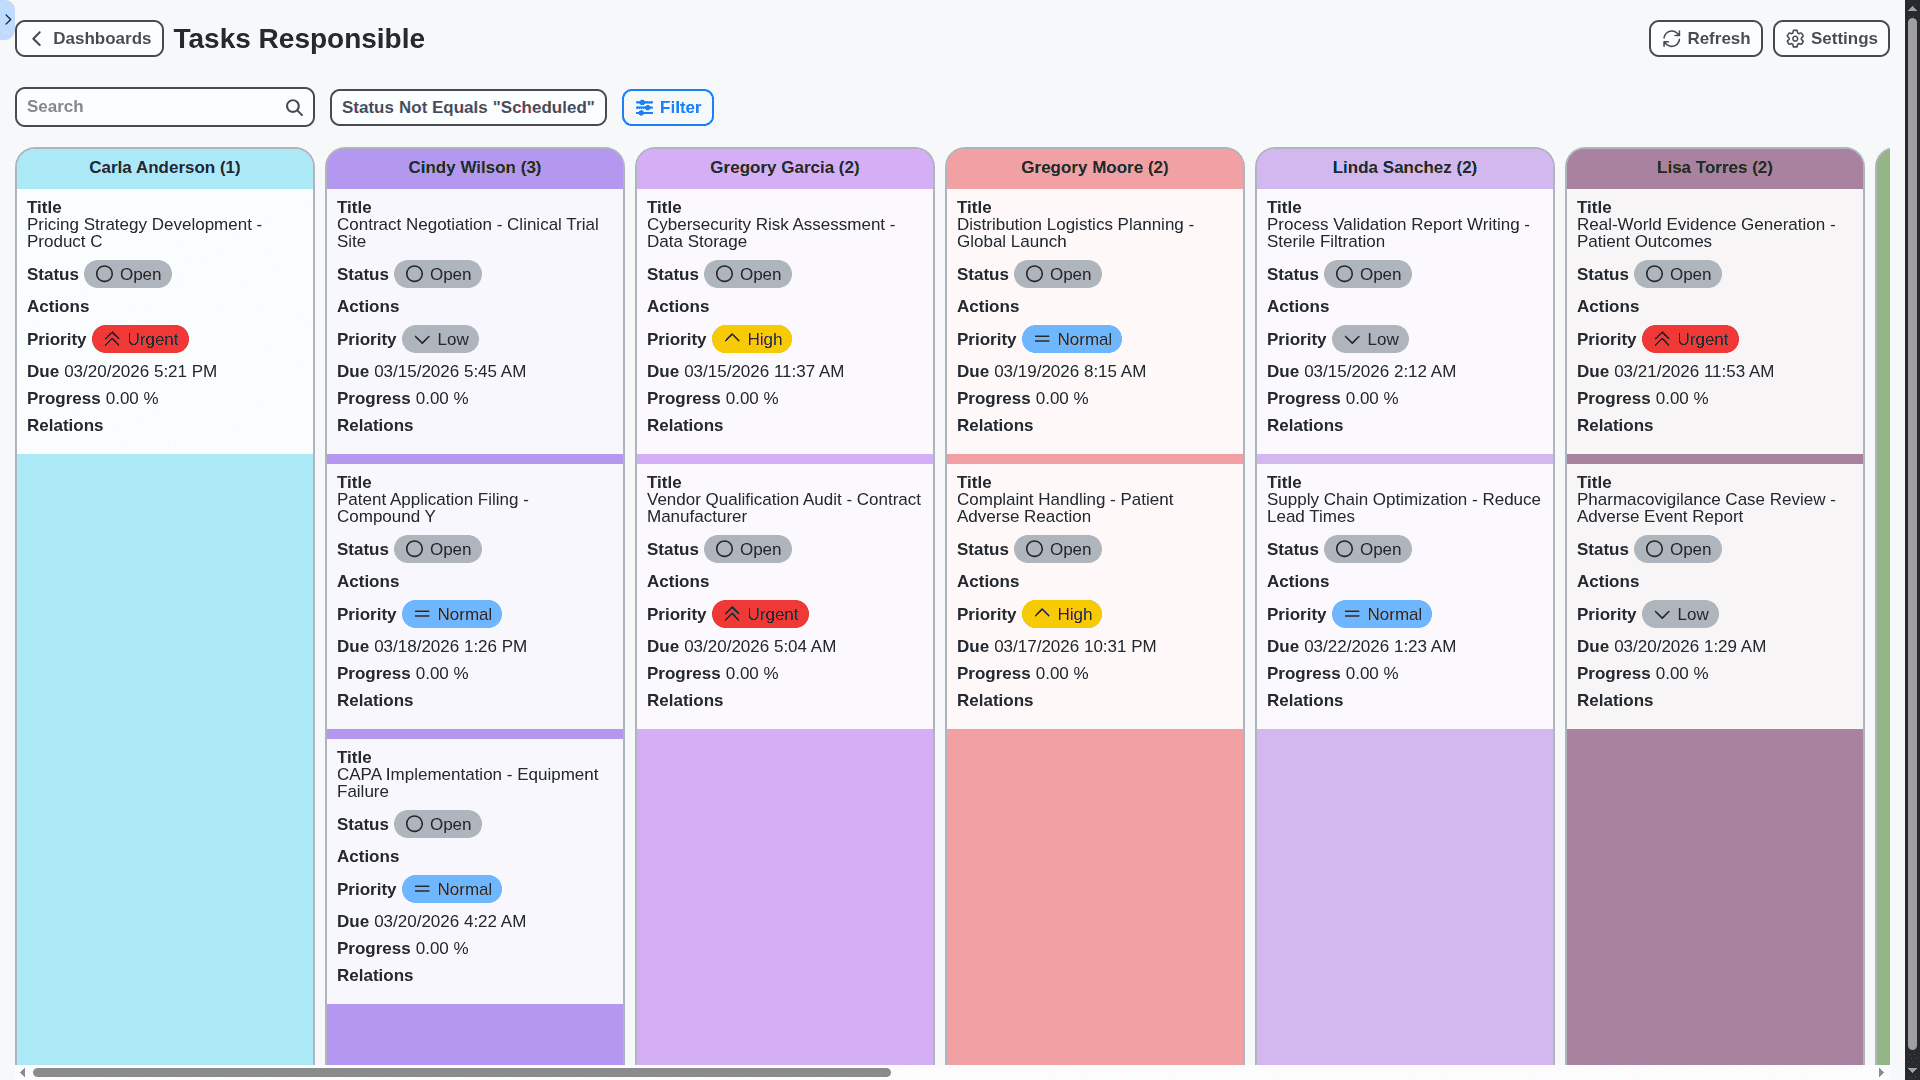This screenshot has width=1920, height=1080.
Task: Activate the search magnifier icon
Action: point(293,107)
